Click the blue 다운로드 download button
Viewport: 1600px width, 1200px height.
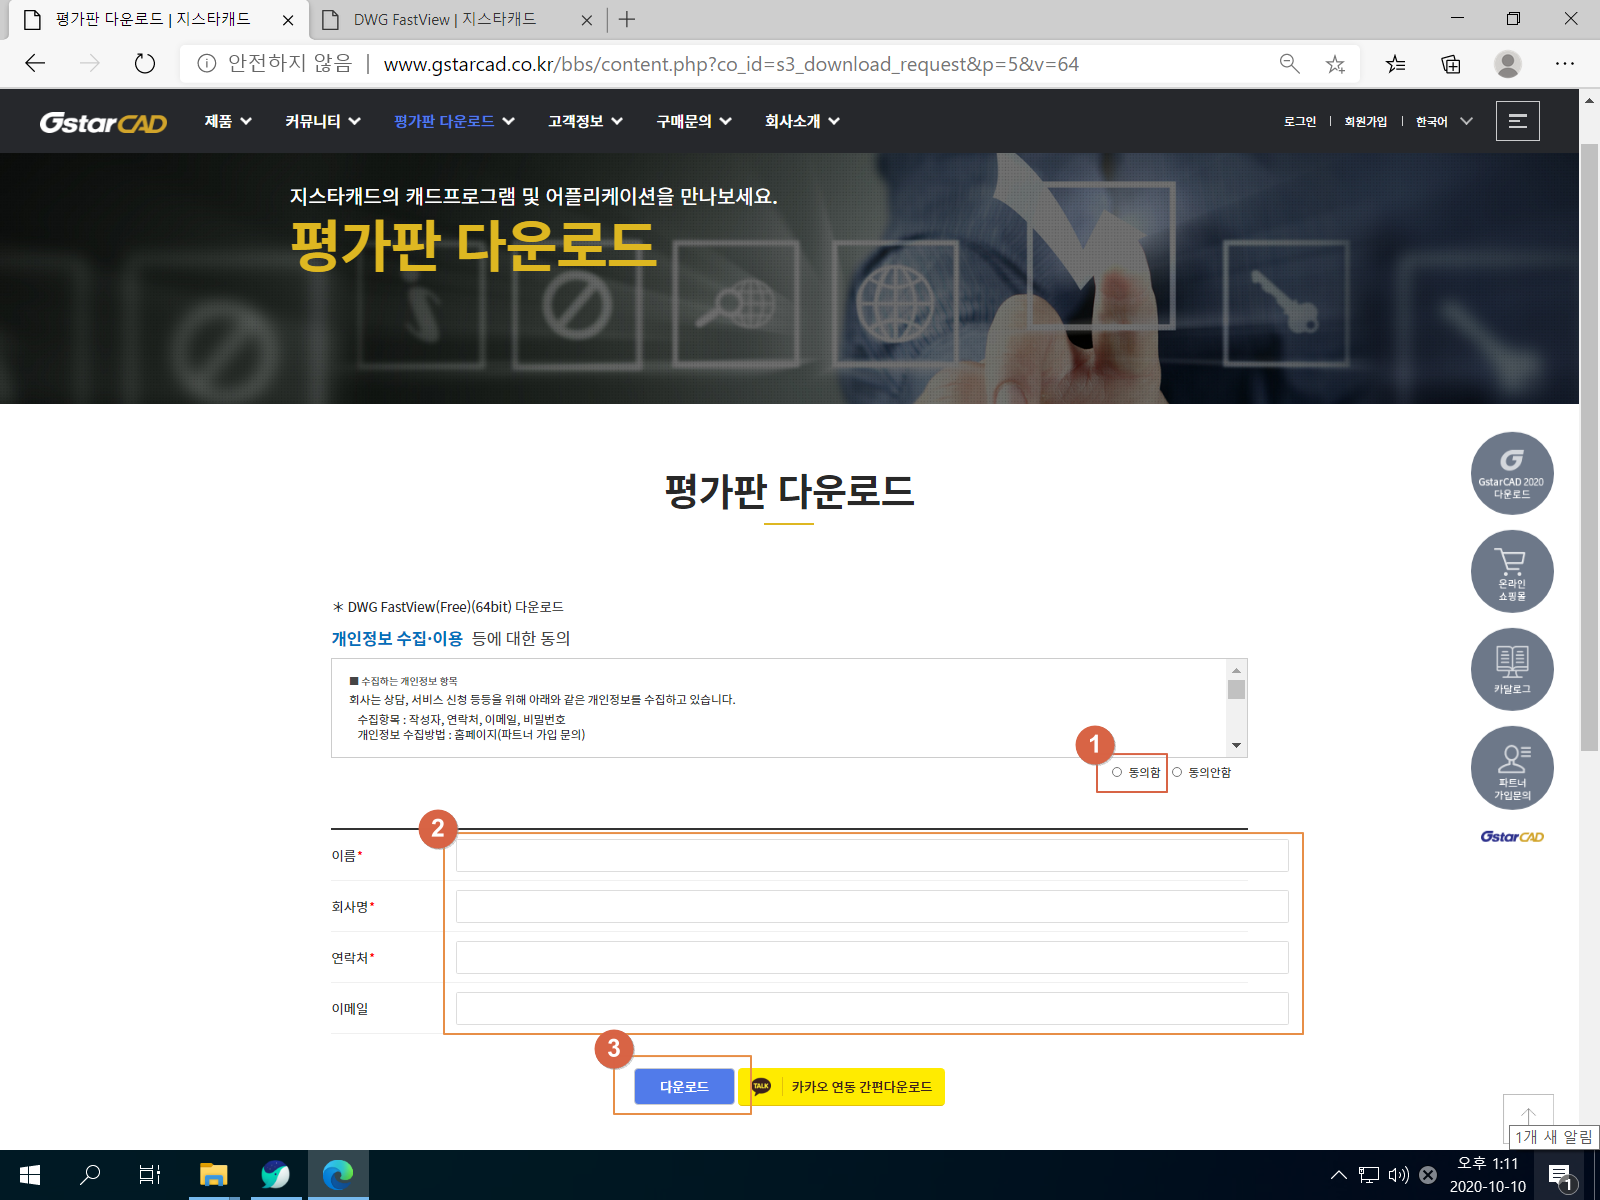pyautogui.click(x=684, y=1086)
